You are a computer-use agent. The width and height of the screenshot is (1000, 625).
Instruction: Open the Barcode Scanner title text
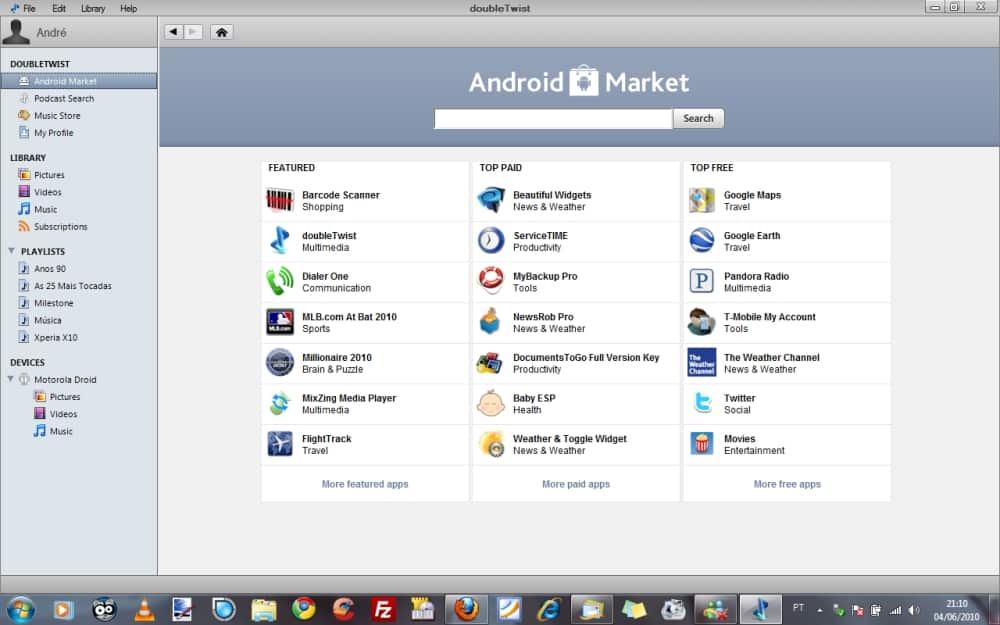click(341, 195)
